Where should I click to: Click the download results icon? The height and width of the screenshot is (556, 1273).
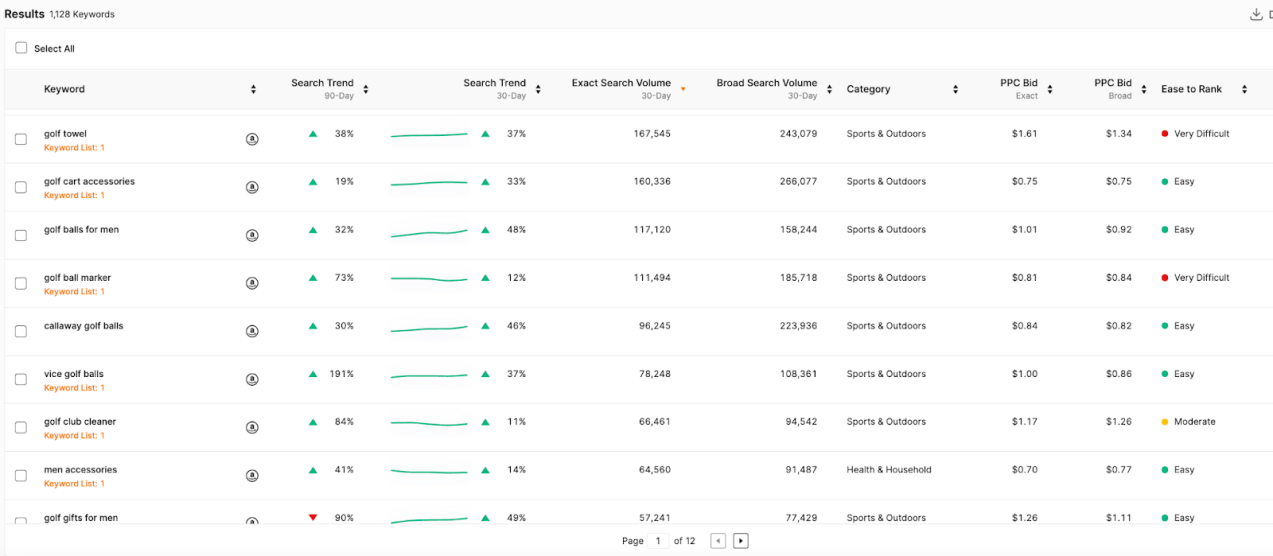1256,14
